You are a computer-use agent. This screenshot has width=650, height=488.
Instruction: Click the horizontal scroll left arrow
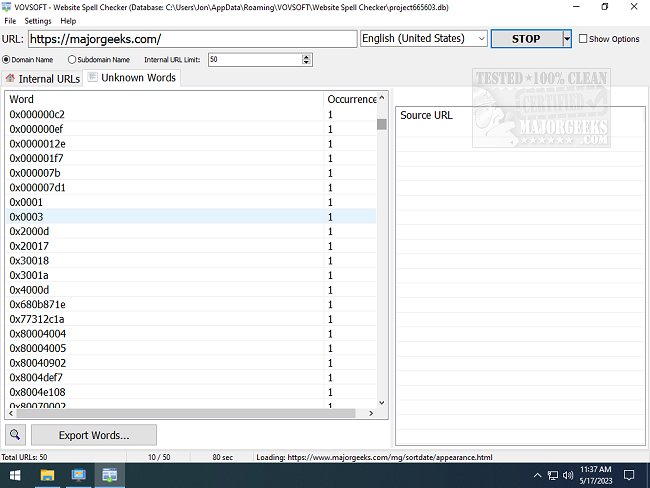(x=11, y=413)
